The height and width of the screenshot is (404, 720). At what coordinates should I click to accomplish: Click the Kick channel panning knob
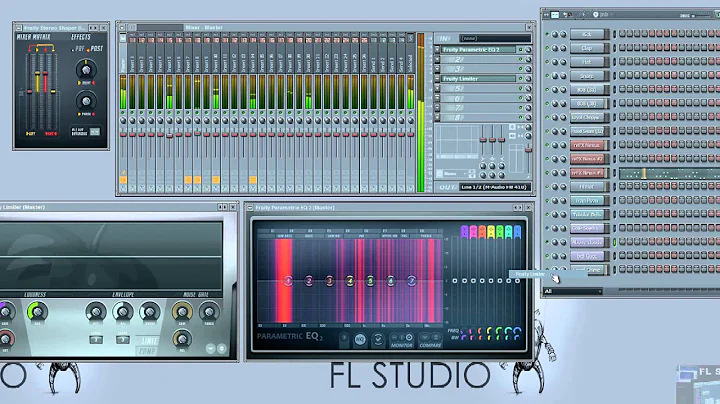pyautogui.click(x=555, y=34)
